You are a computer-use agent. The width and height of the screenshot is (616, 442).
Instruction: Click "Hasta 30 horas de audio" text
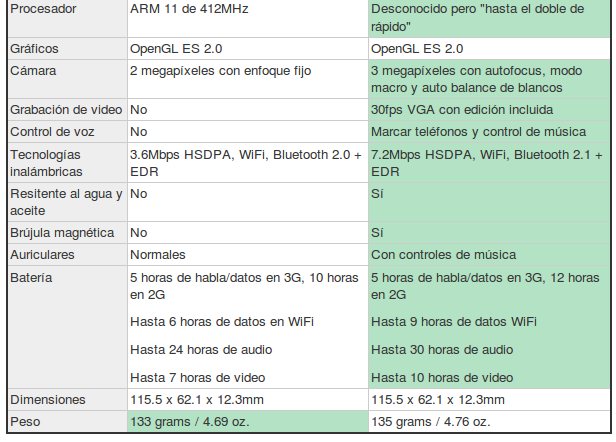tap(441, 349)
